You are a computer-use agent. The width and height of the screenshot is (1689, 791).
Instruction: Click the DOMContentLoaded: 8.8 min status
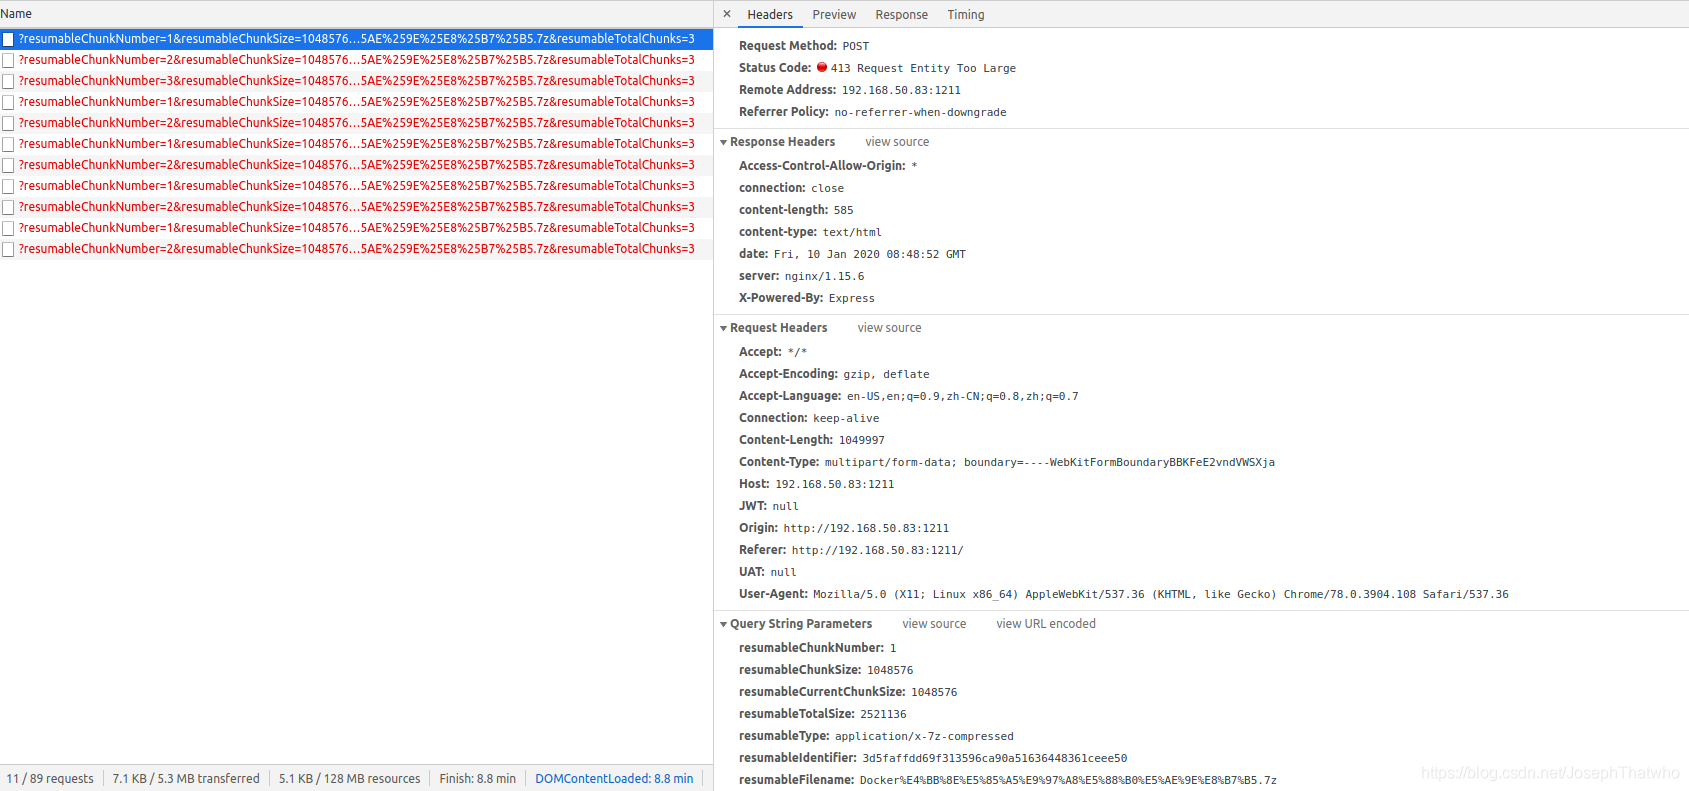pos(614,779)
